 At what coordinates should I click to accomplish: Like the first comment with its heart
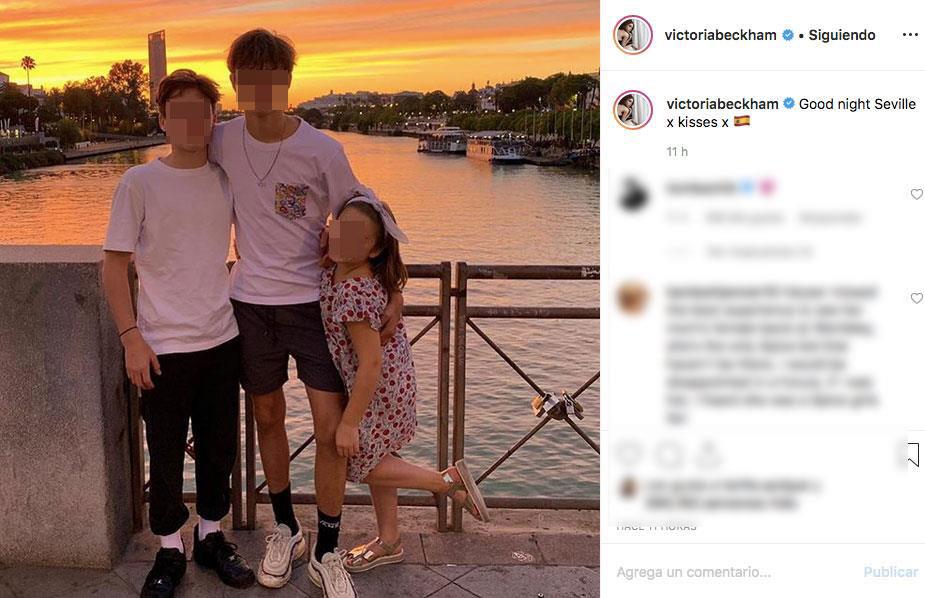916,194
